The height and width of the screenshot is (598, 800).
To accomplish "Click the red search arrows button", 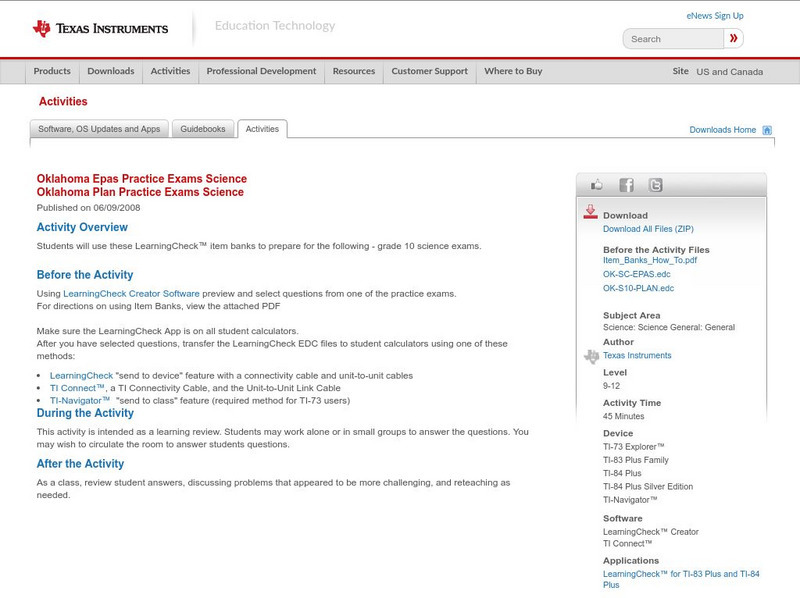I will 734,38.
